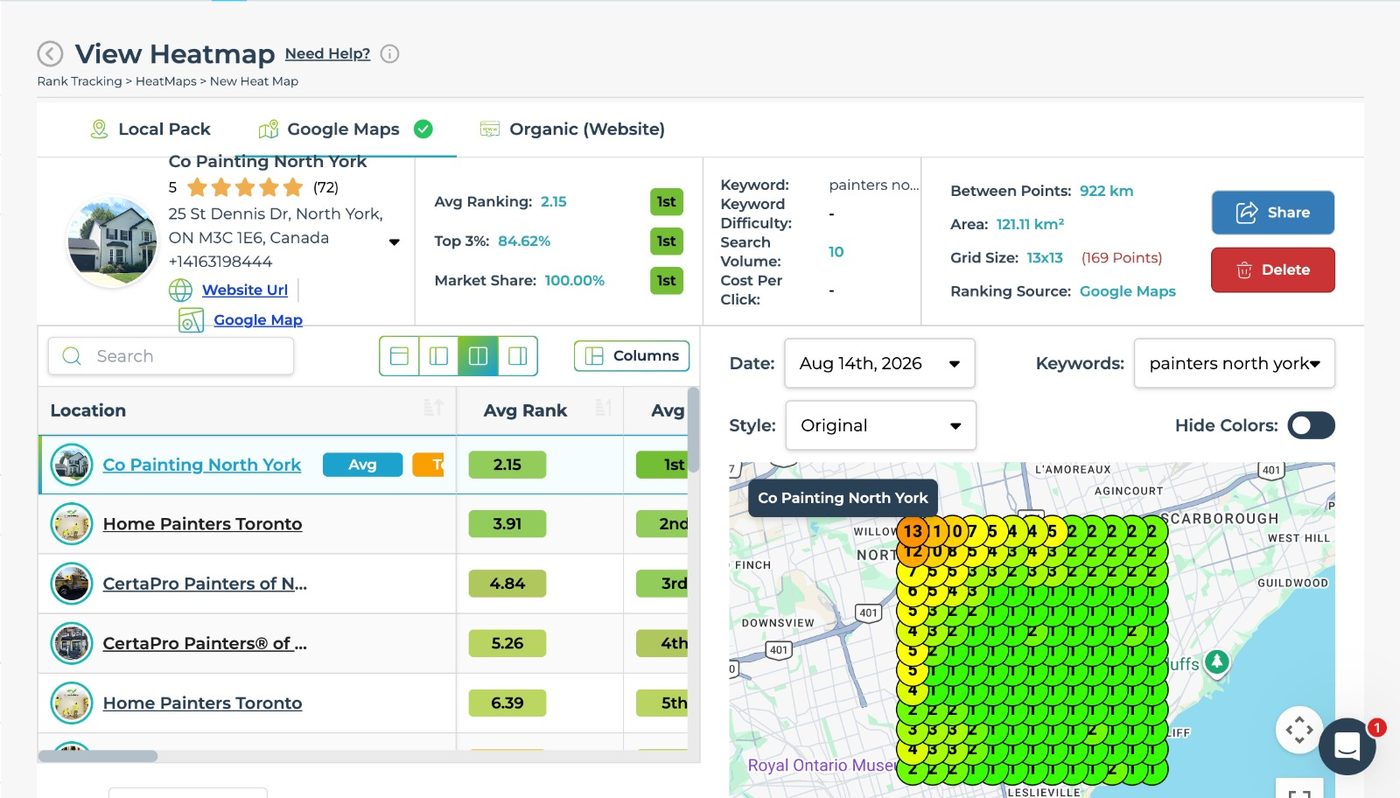
Task: Click the 1st badge beside Market Share
Action: [666, 281]
